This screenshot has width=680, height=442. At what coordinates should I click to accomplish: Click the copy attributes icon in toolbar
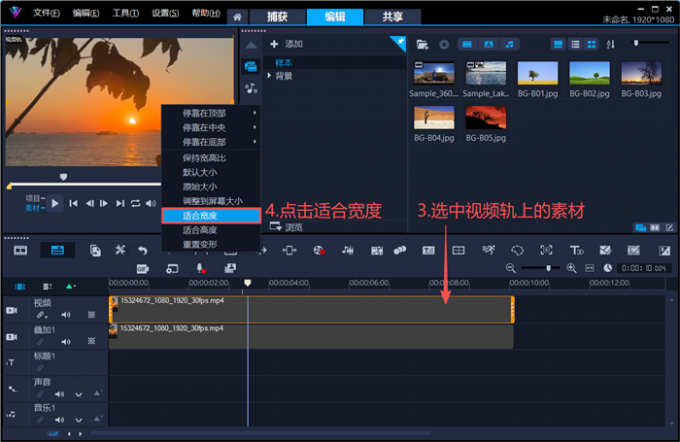(x=95, y=250)
